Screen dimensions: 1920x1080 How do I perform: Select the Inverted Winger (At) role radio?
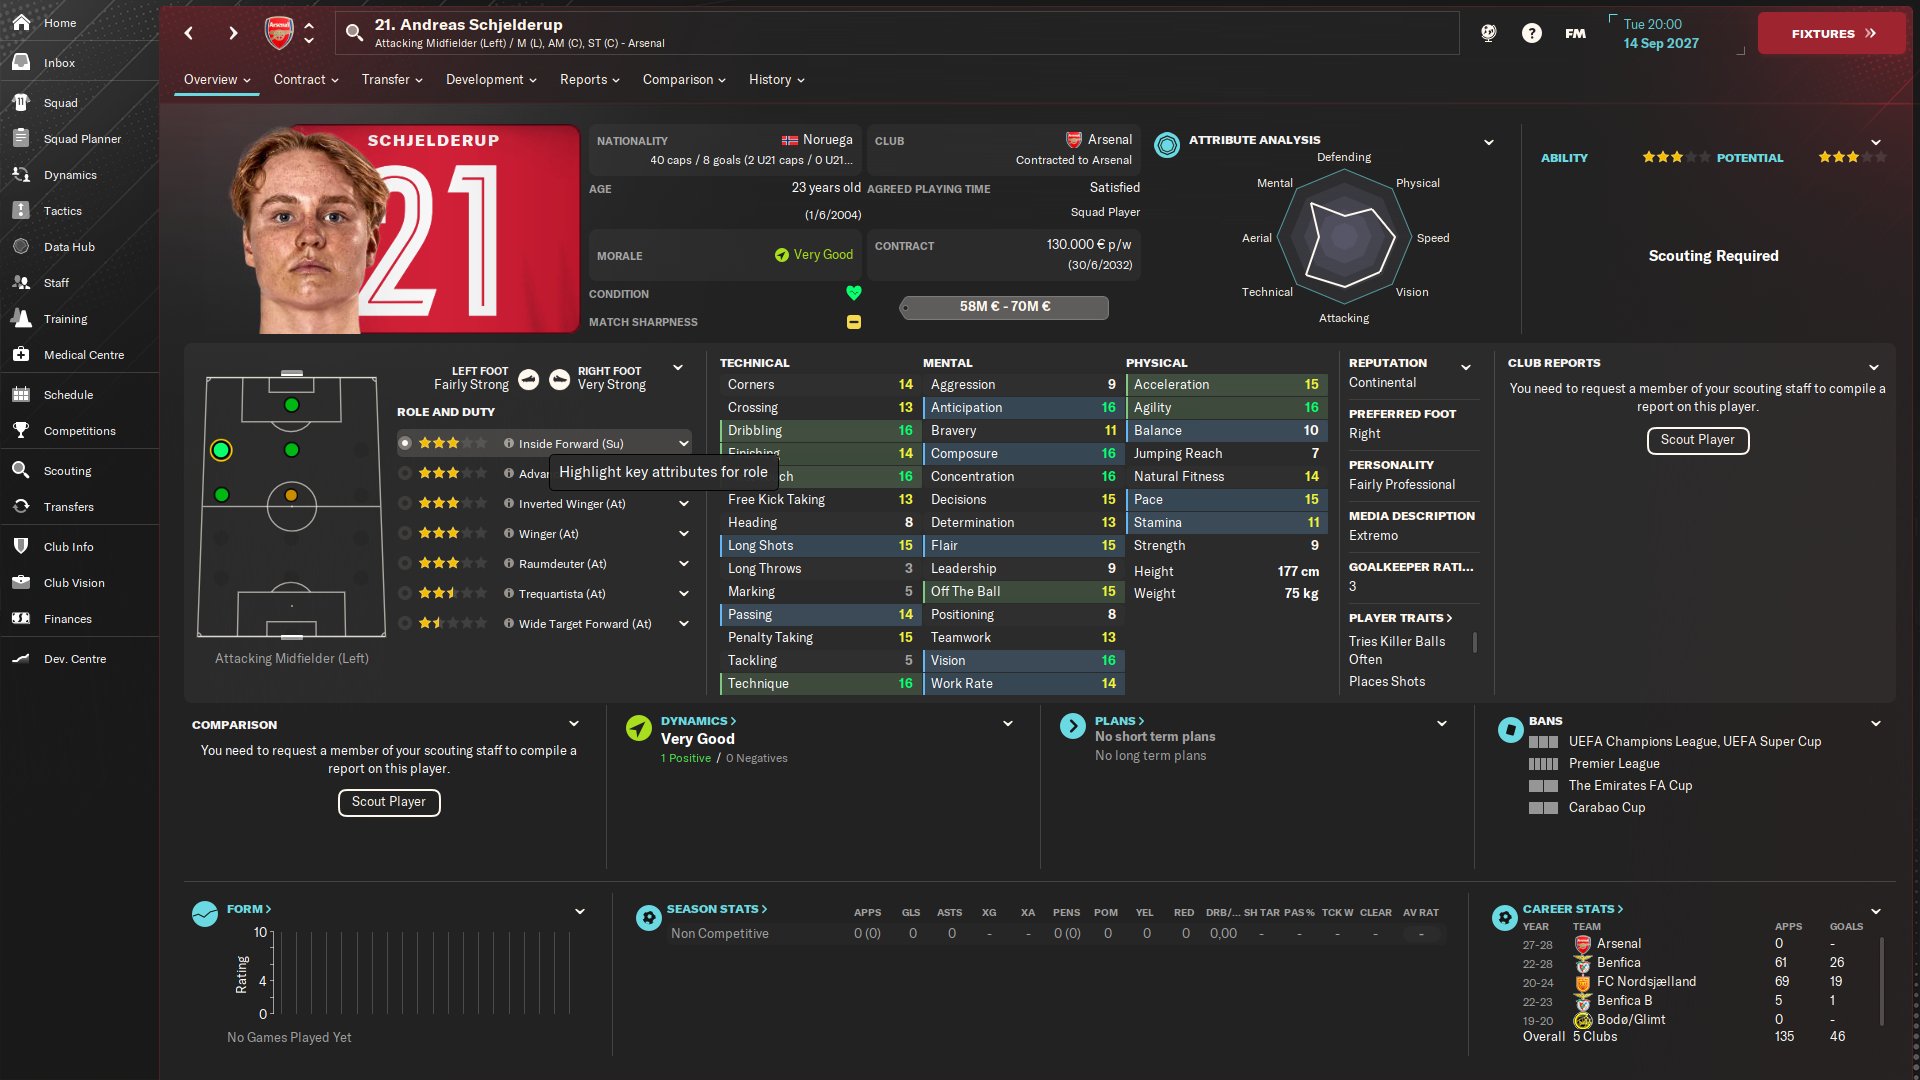click(x=405, y=503)
